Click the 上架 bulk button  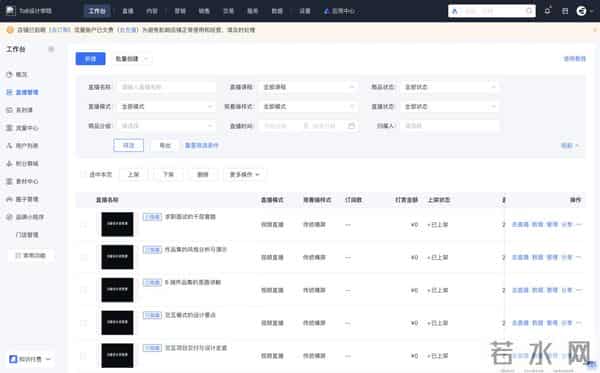point(133,174)
